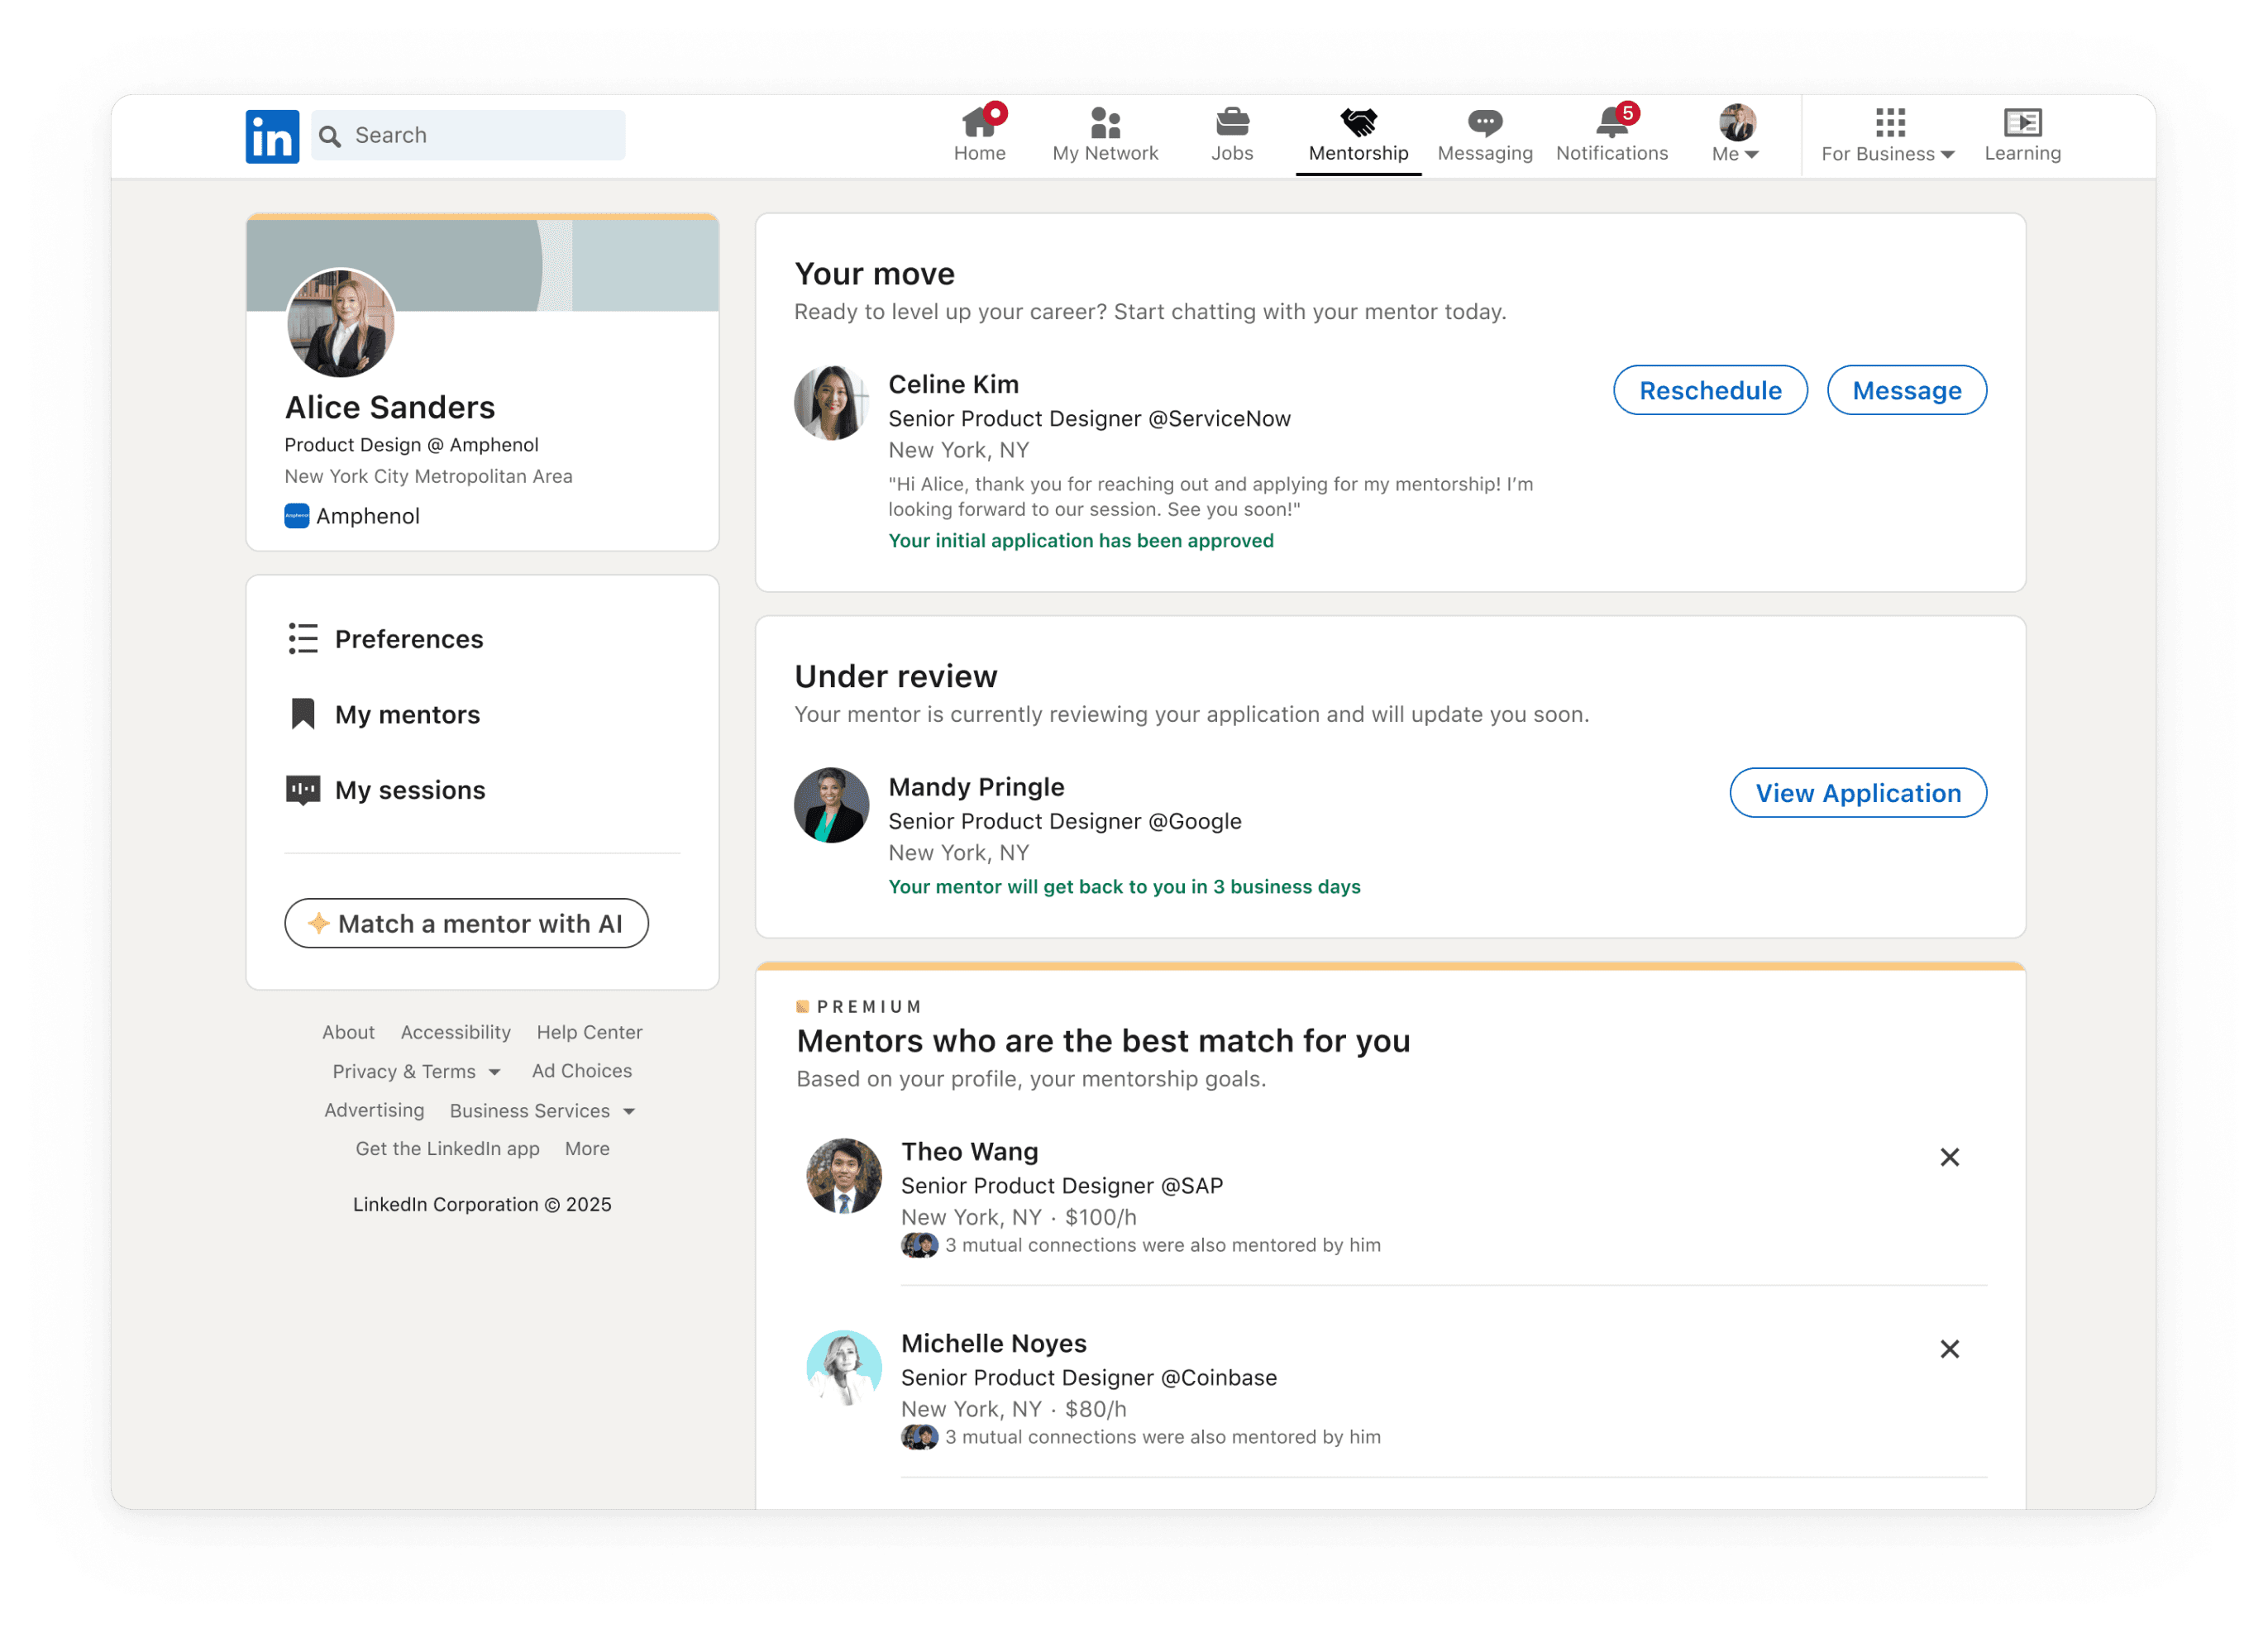The width and height of the screenshot is (2268, 1638).
Task: Switch to the Mentorship tab
Action: (x=1358, y=134)
